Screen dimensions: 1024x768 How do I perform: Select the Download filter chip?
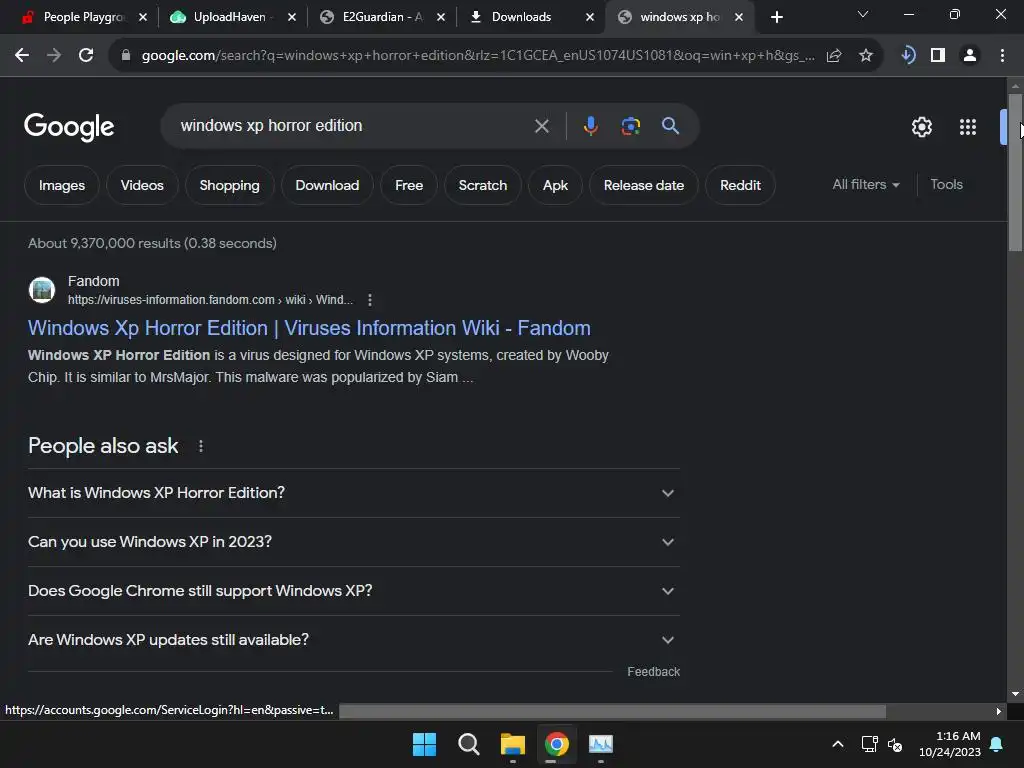point(327,185)
